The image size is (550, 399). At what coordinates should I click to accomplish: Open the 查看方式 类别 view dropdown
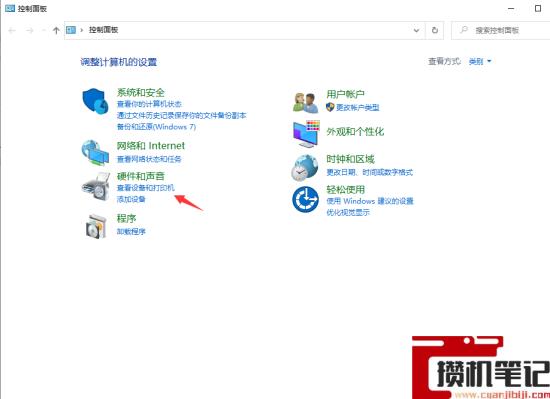coord(480,62)
